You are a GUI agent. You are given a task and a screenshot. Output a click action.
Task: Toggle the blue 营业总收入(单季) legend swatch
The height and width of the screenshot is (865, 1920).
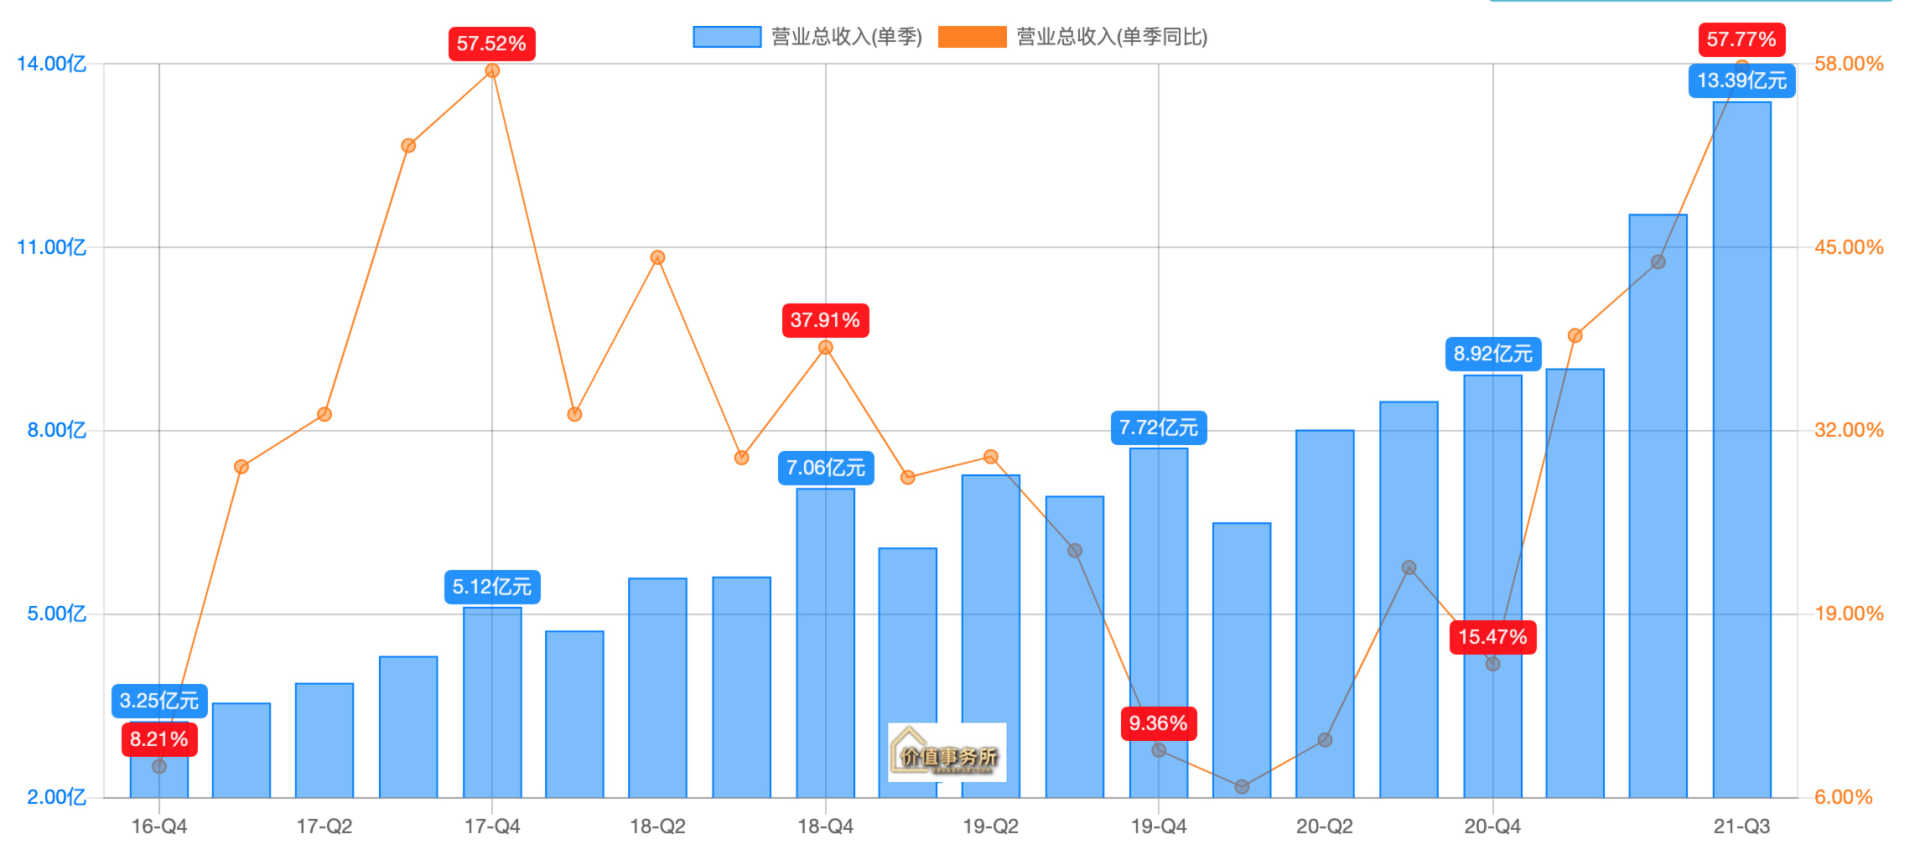727,37
